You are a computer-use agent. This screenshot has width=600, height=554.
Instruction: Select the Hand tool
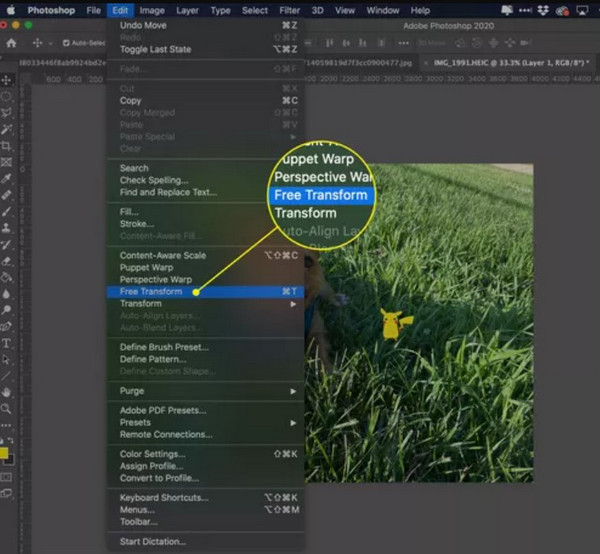(6, 393)
